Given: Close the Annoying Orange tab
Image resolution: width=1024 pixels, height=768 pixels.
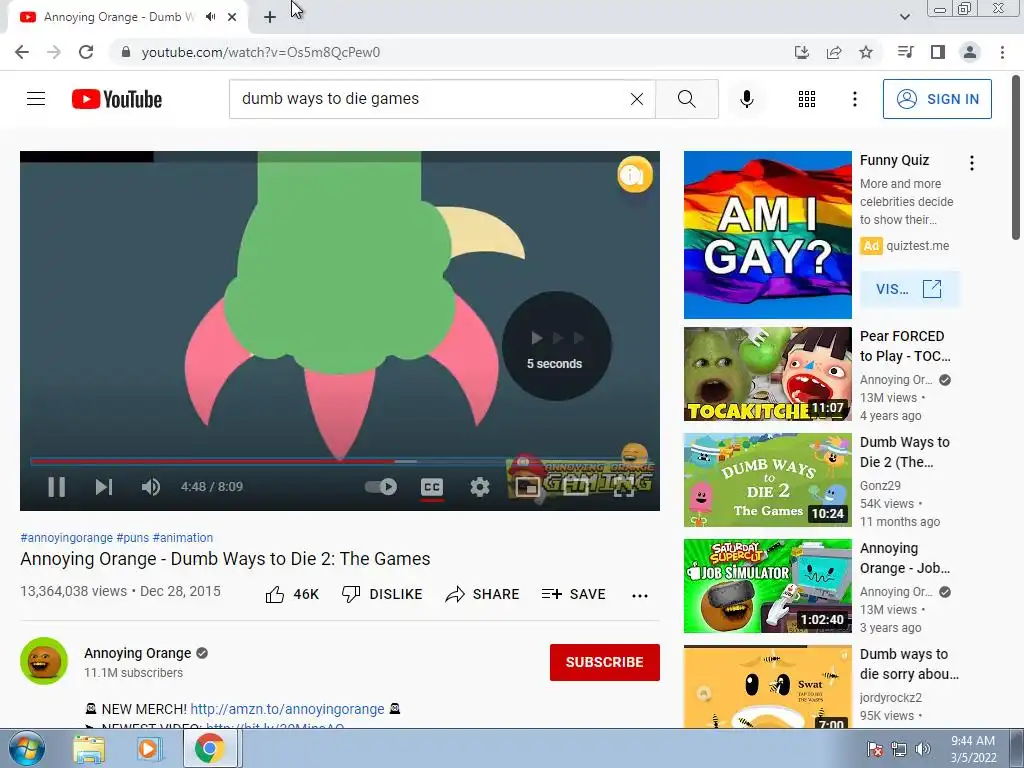Looking at the screenshot, I should [232, 17].
